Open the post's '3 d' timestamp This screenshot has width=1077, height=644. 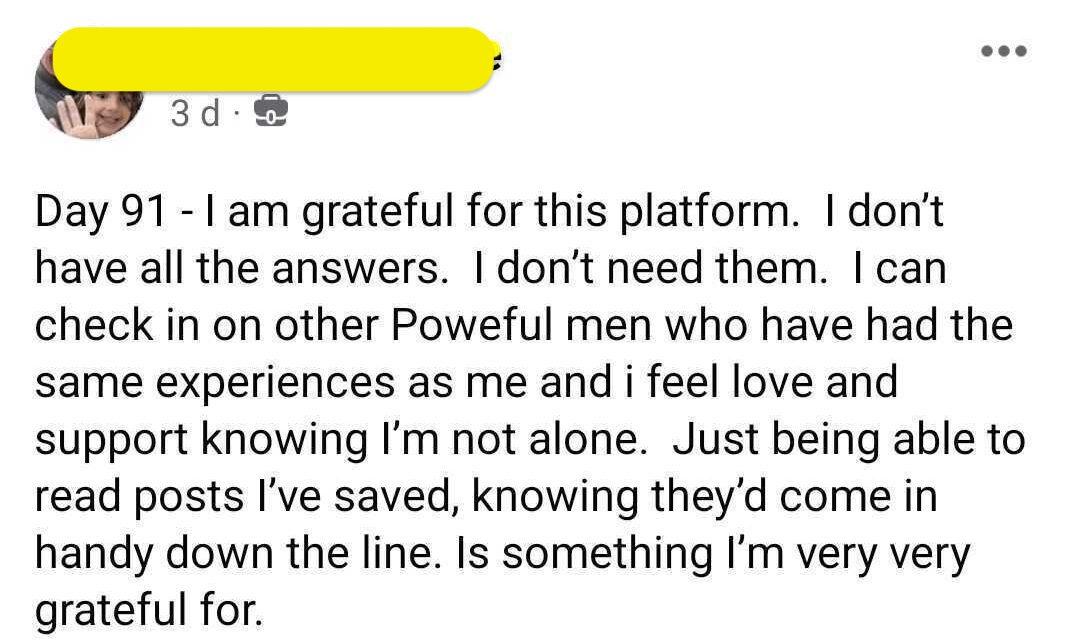pyautogui.click(x=196, y=113)
